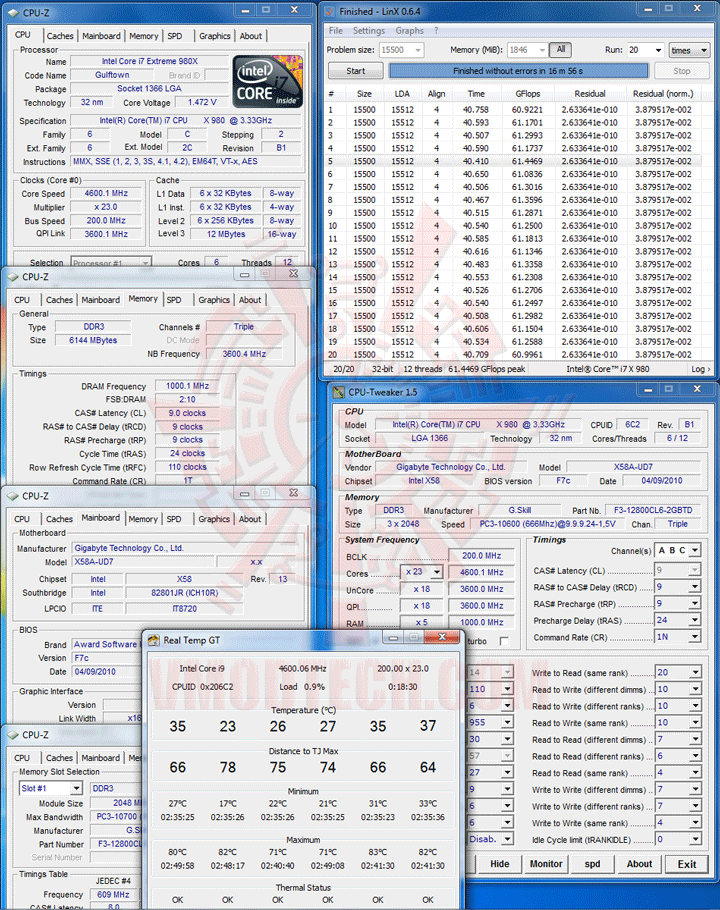Viewport: 720px width, 910px height.
Task: Click the CPU-Z title bar icon of top window
Action: (x=13, y=12)
